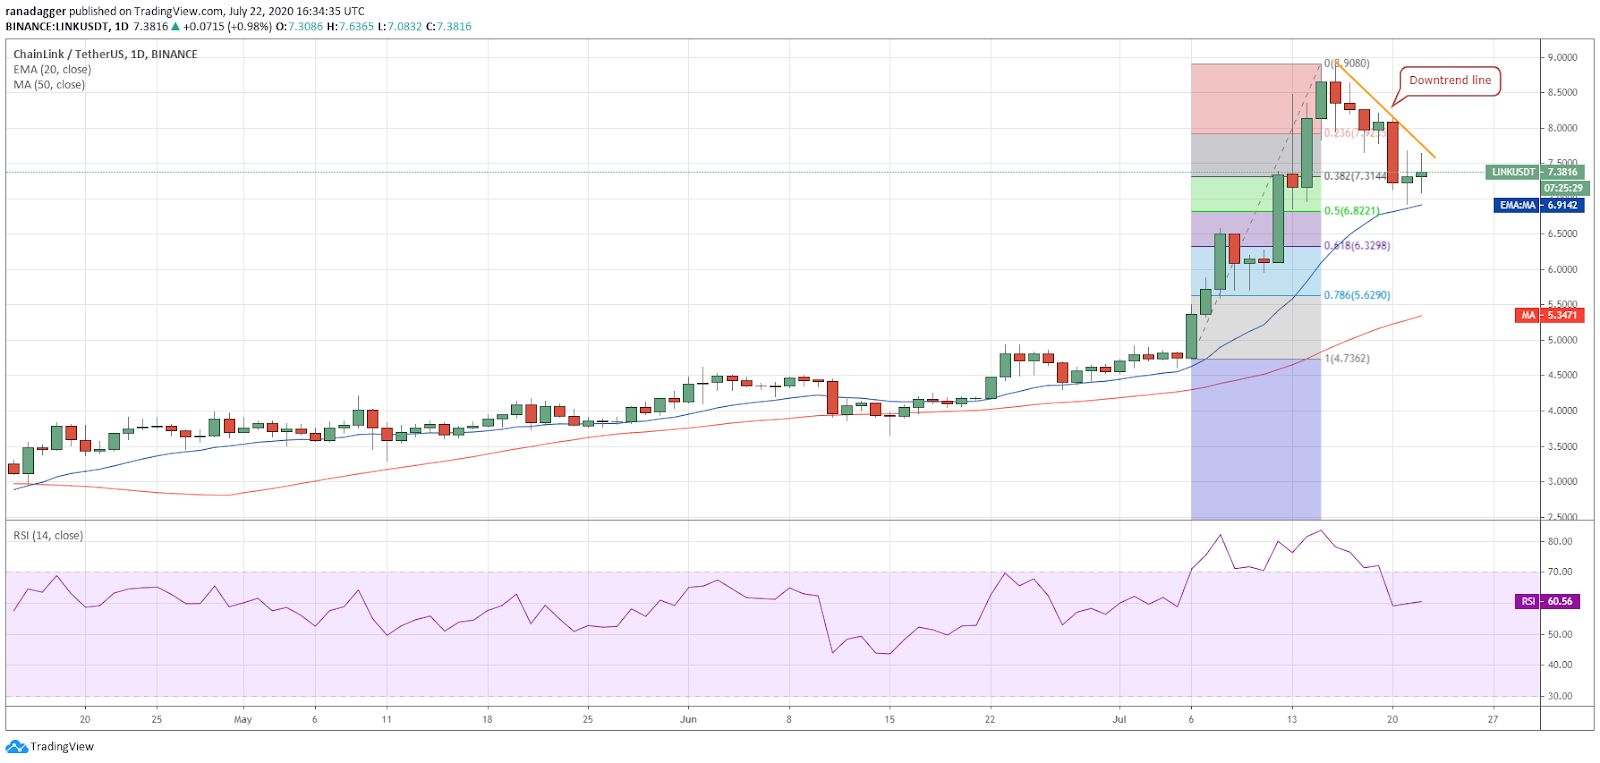Image resolution: width=1600 pixels, height=763 pixels.
Task: Select the 'ChainLink / TetherUS, 1D, BINANCE' chart title
Action: click(105, 54)
